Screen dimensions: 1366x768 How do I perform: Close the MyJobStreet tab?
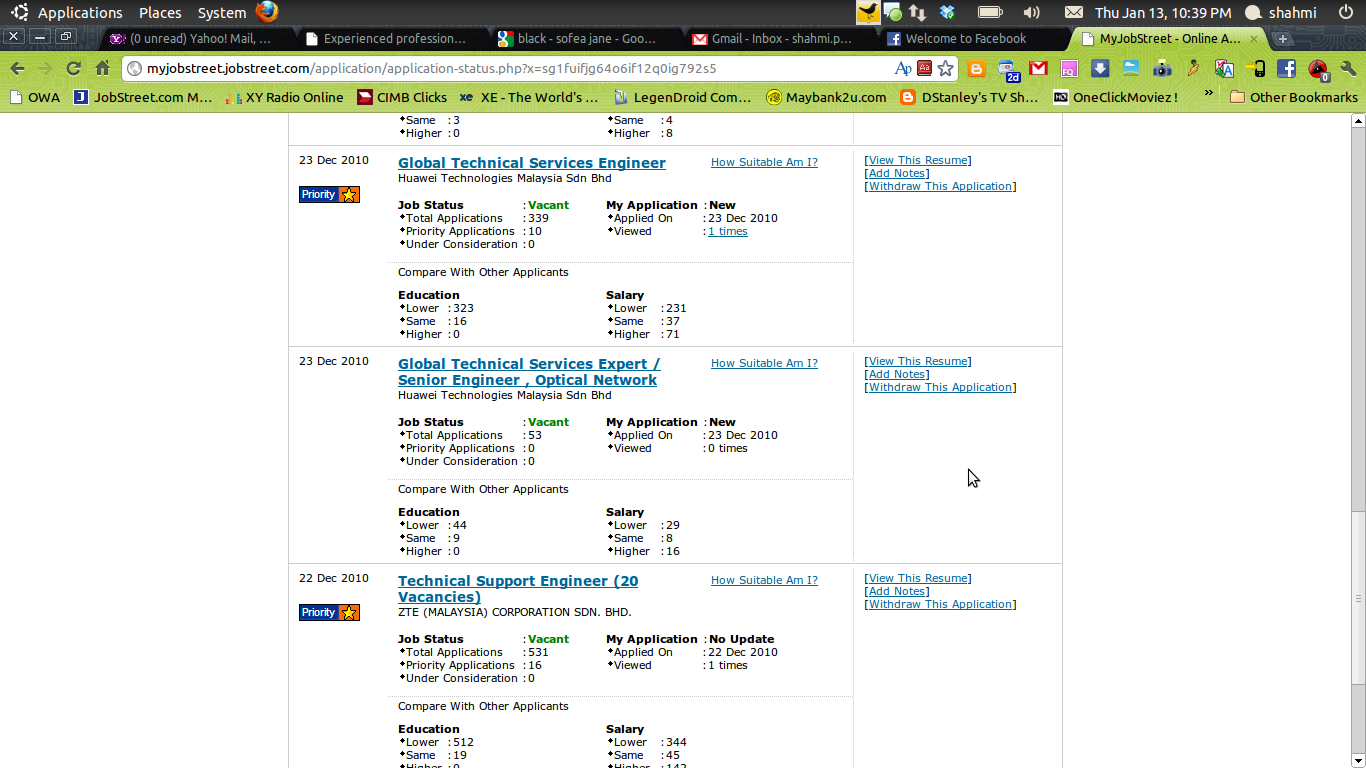(1254, 39)
